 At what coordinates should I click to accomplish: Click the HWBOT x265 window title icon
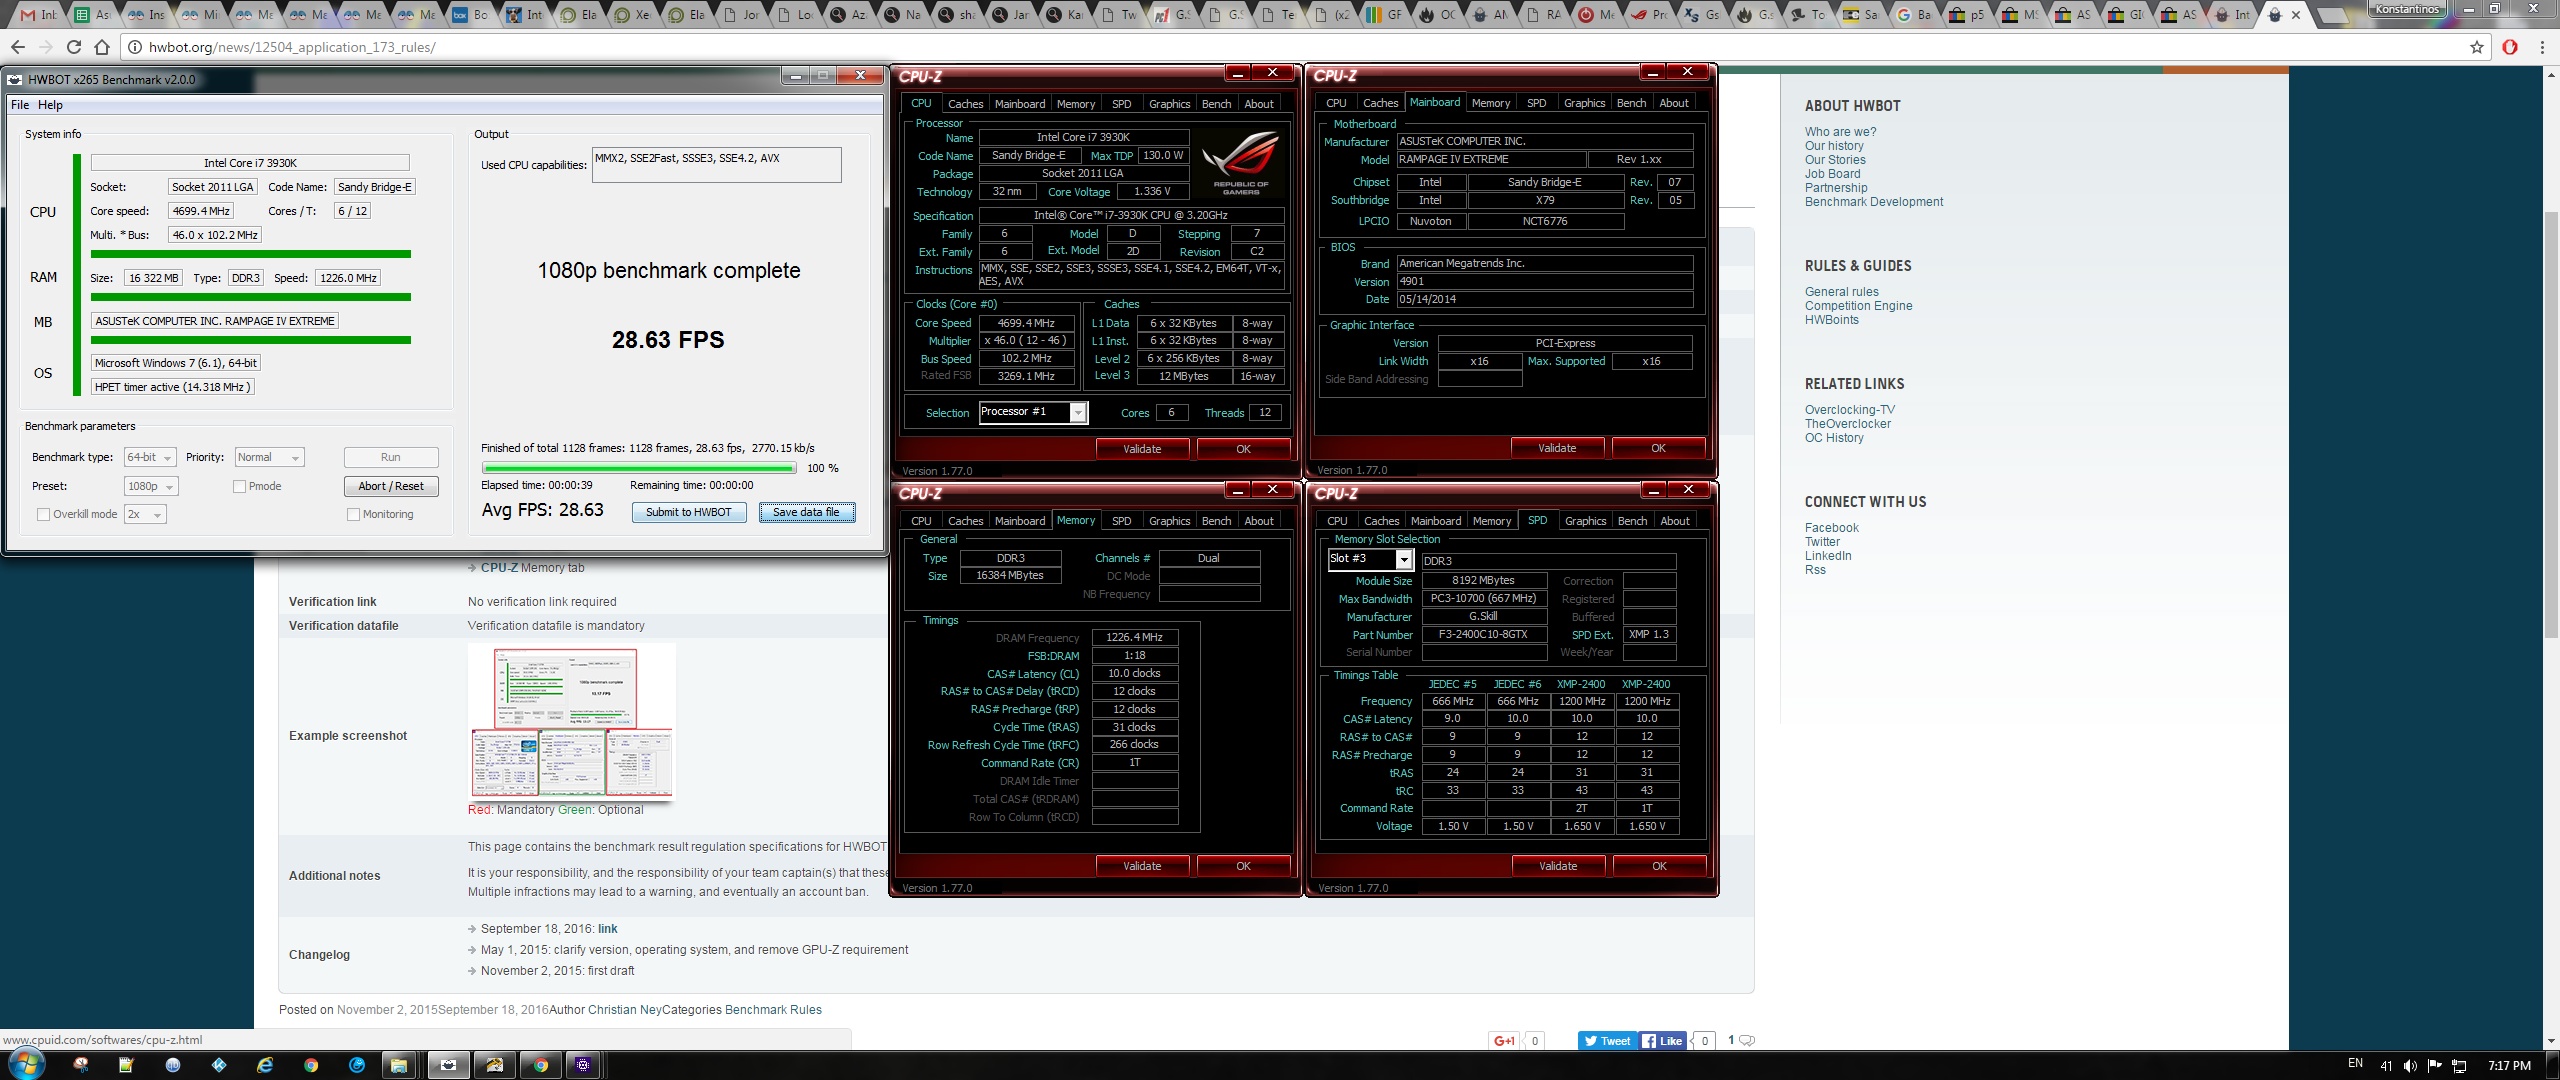click(15, 79)
